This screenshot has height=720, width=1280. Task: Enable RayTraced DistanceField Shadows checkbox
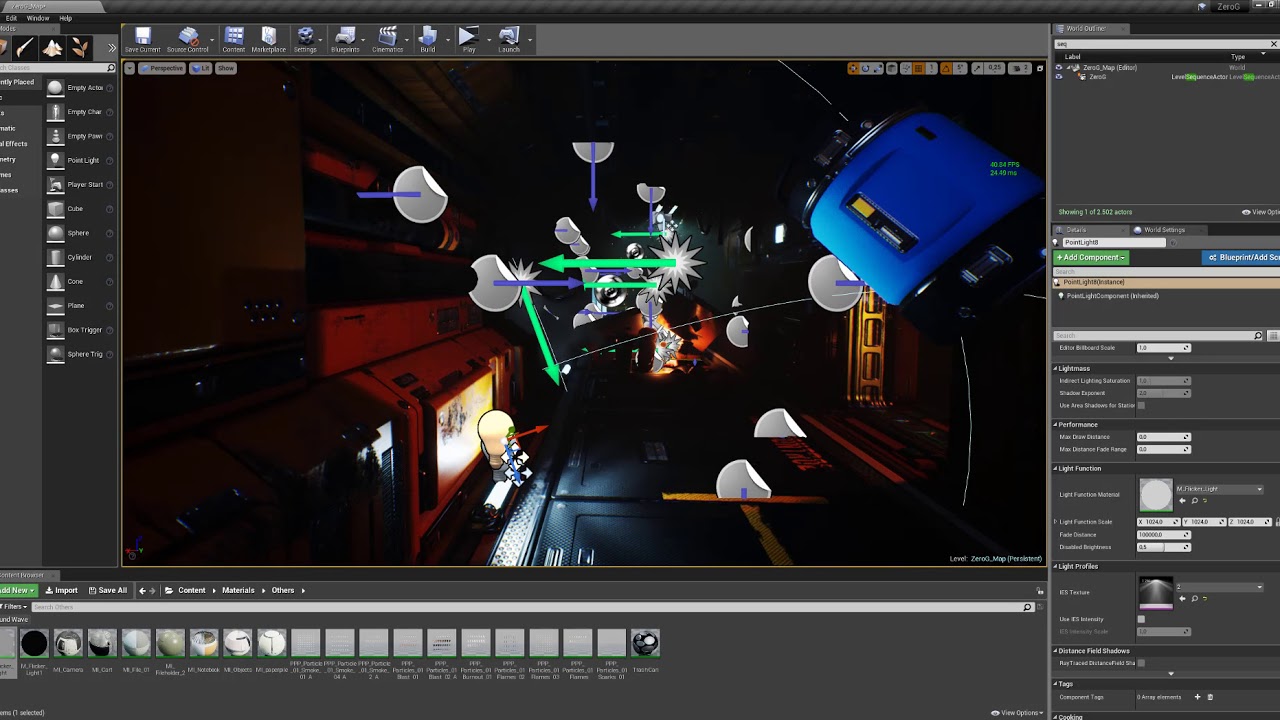tap(1141, 663)
